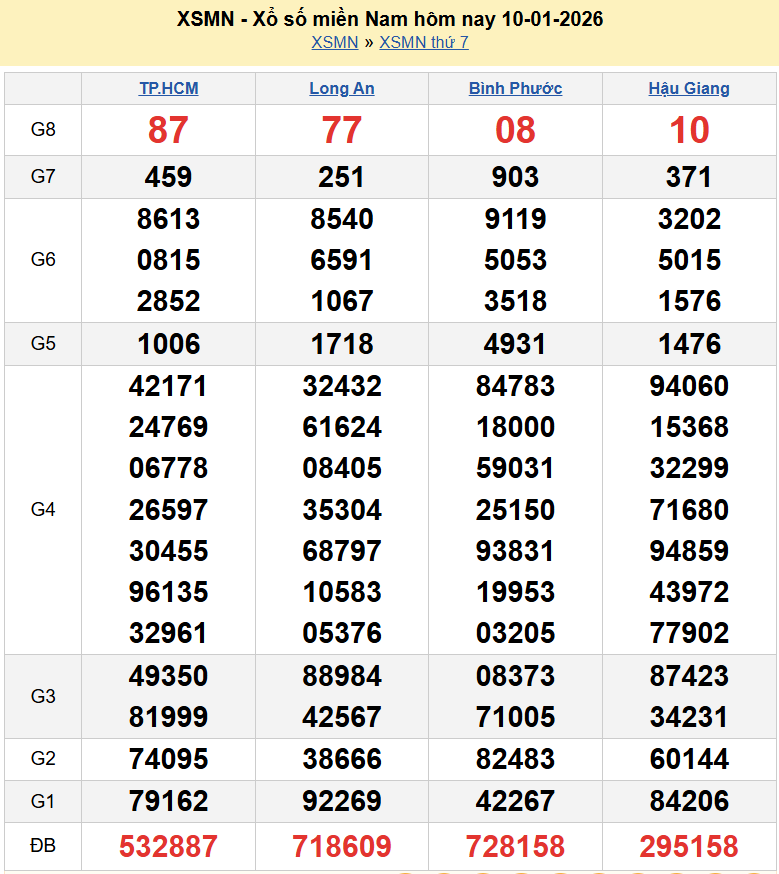This screenshot has width=779, height=874.
Task: Select the G4 row label cell
Action: click(43, 510)
